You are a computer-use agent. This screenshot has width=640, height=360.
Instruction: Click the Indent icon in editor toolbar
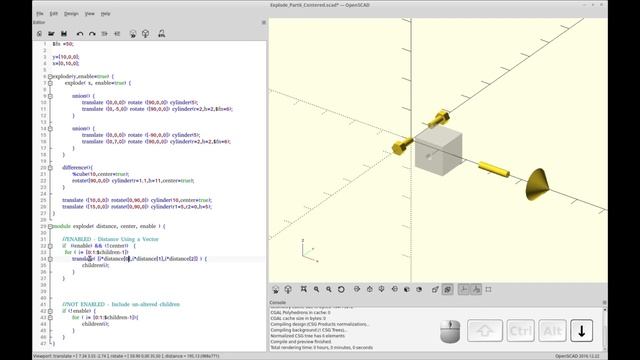point(117,34)
